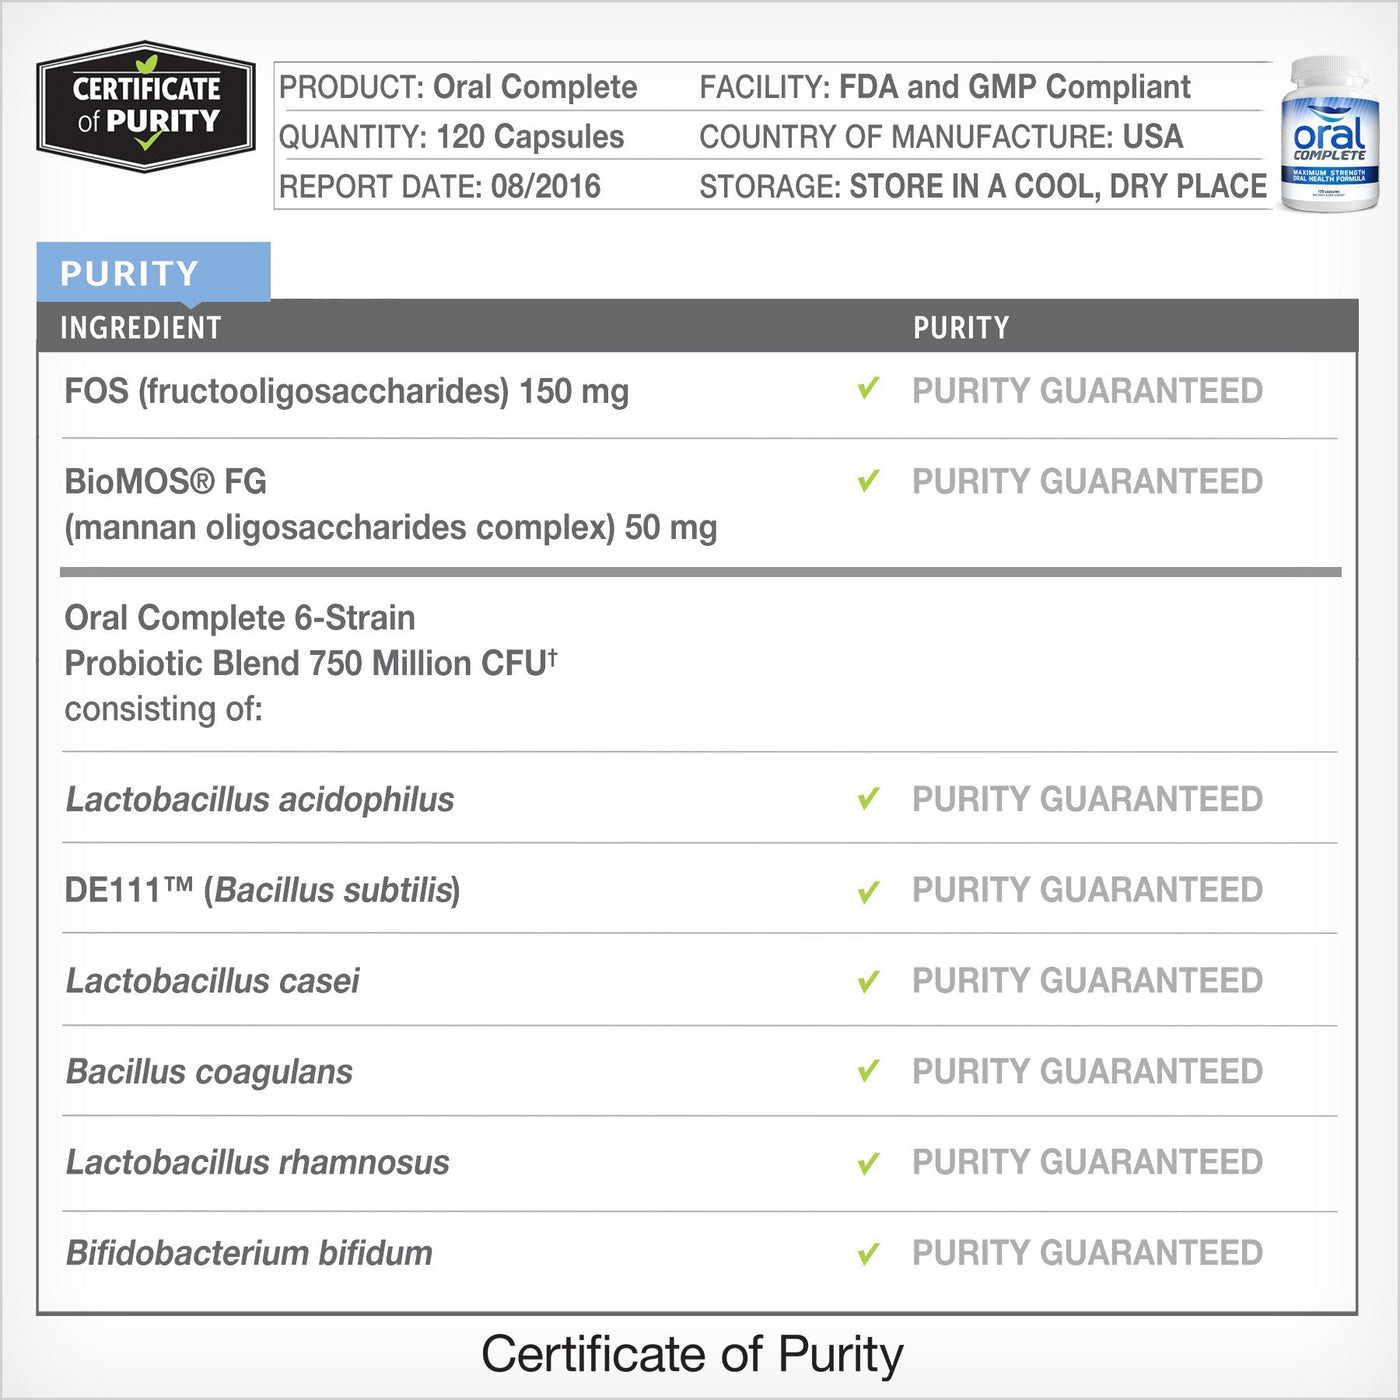Click the REPORT DATE 08/2016 text
This screenshot has height=1400, width=1400.
click(x=440, y=186)
